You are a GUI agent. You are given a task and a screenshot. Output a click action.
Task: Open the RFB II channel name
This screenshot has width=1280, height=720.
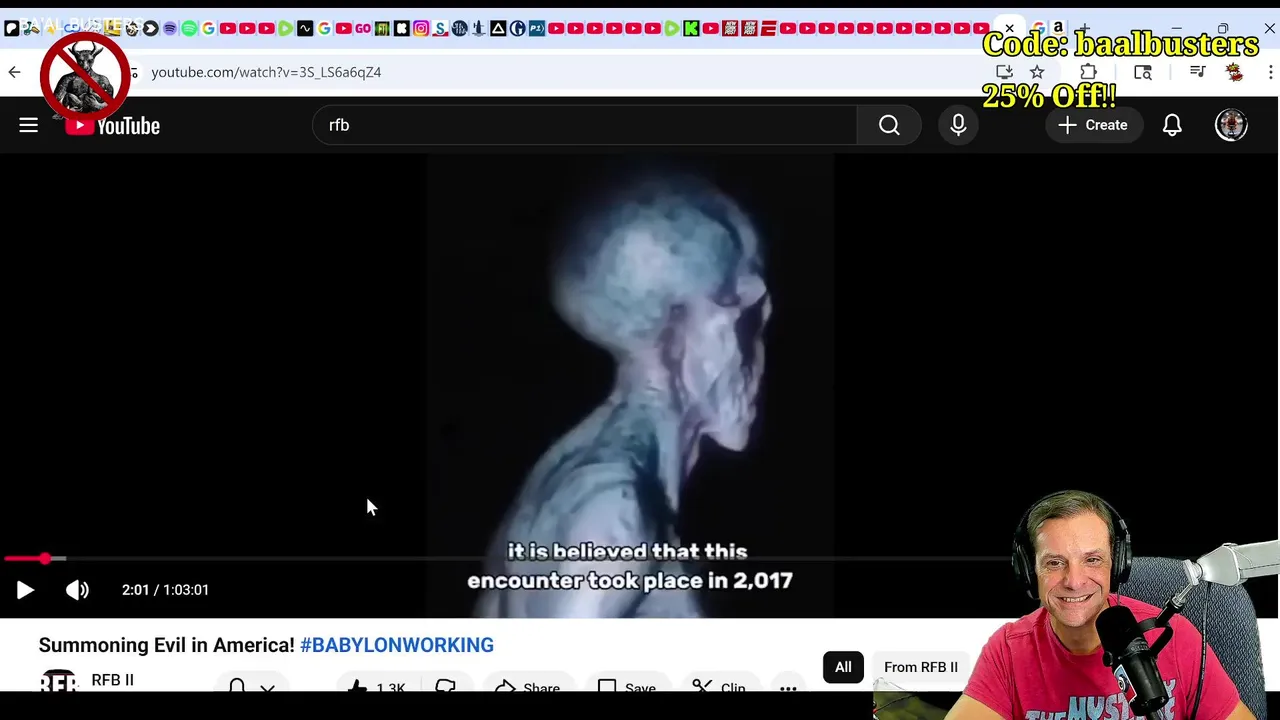112,680
